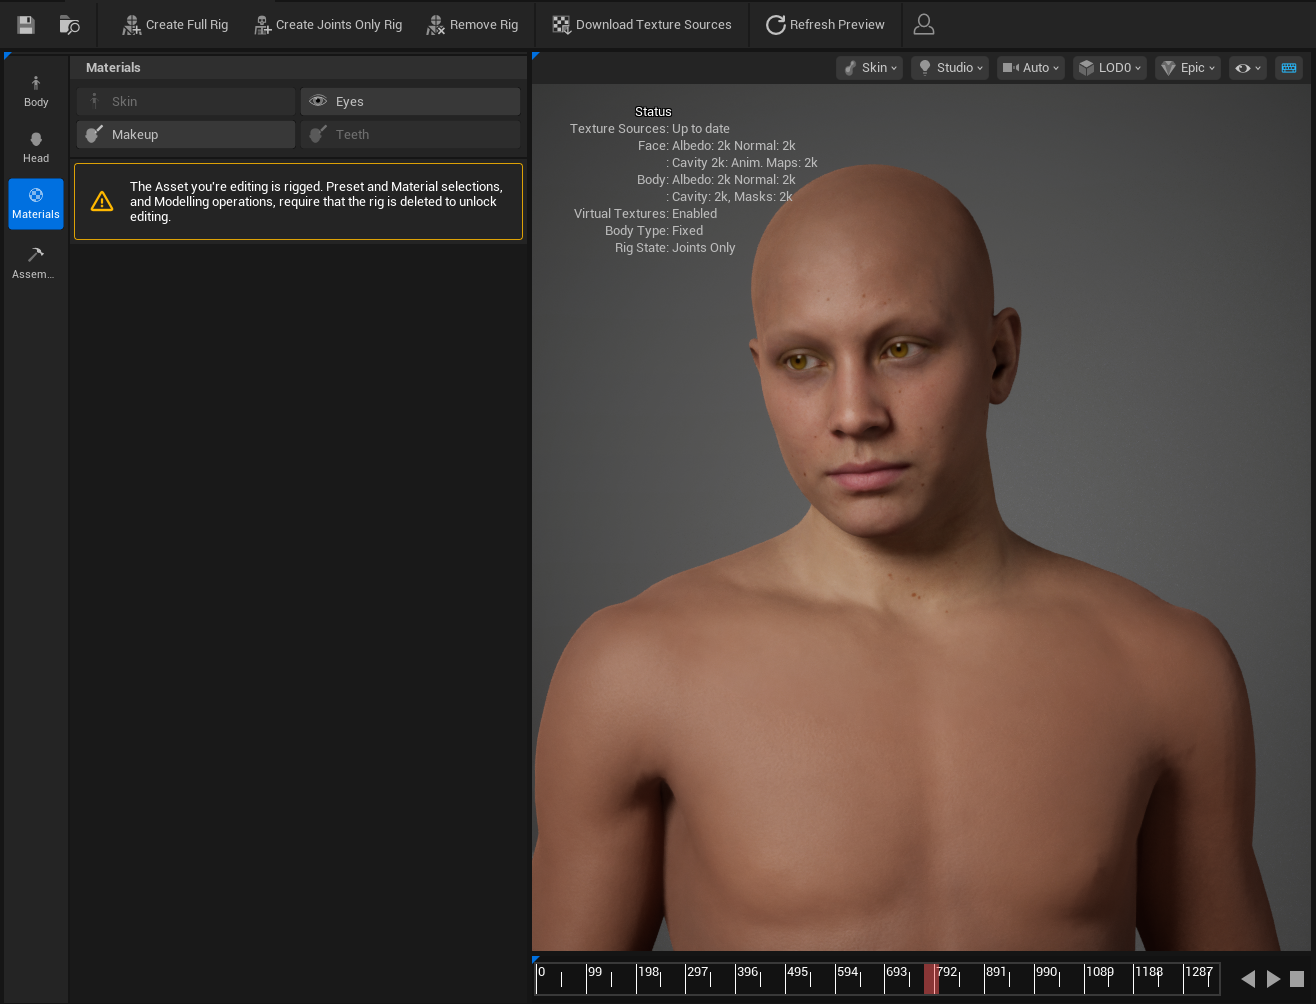Image resolution: width=1316 pixels, height=1004 pixels.
Task: Open the LOD0 level dropdown
Action: point(1109,68)
